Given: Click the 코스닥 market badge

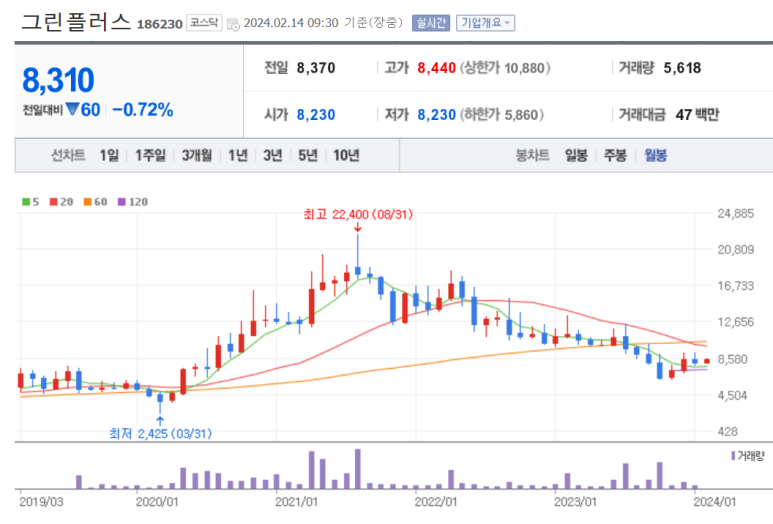Looking at the screenshot, I should [204, 23].
